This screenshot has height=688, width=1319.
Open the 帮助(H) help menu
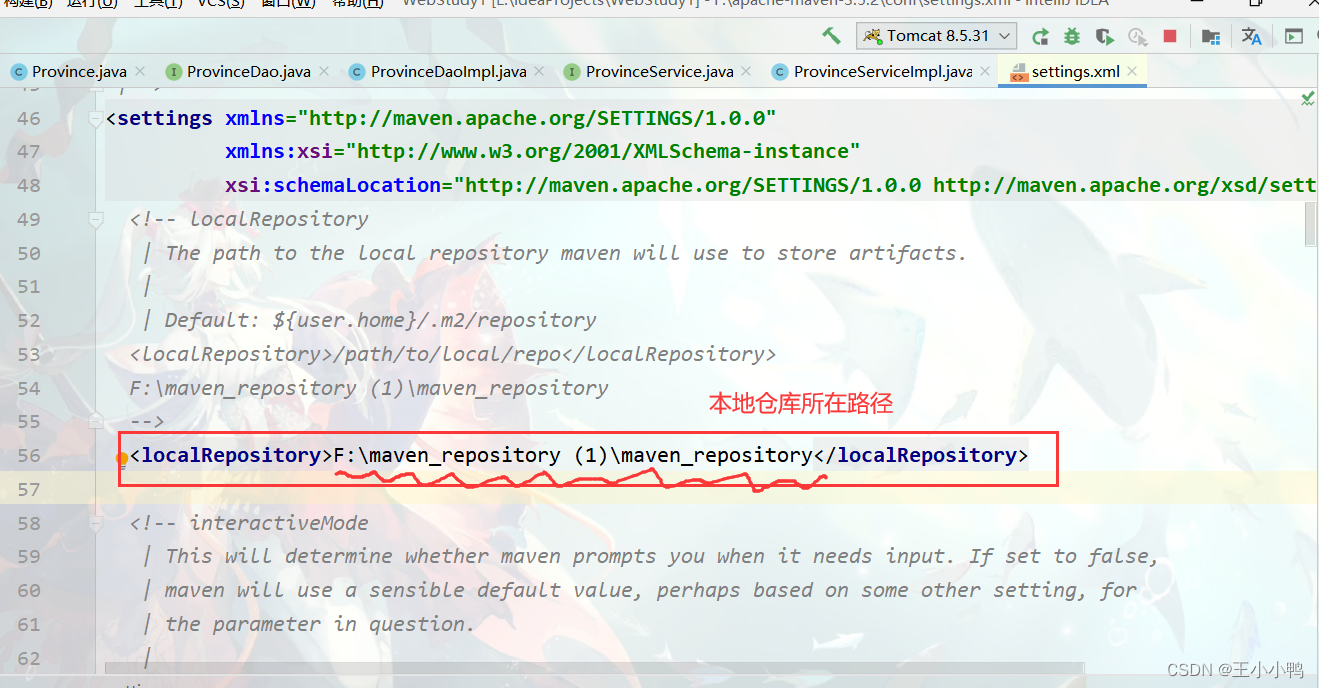point(357,4)
